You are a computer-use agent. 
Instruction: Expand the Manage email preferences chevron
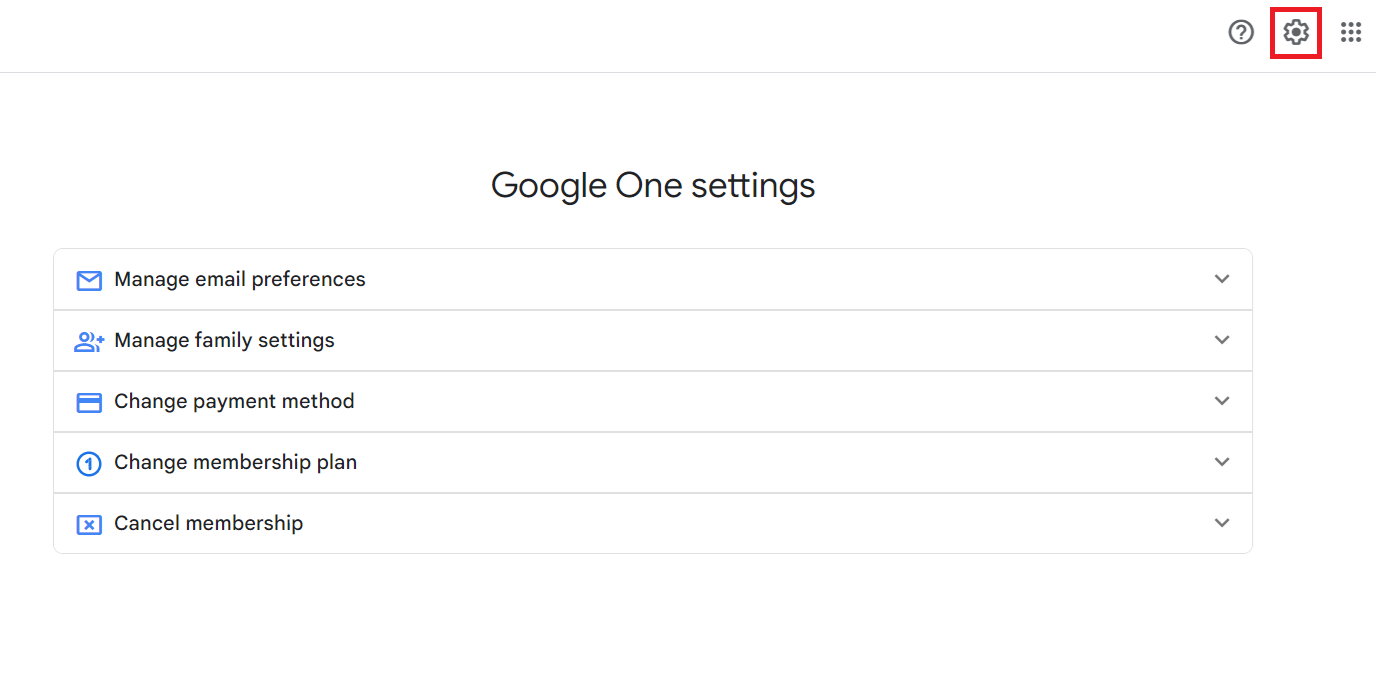[x=1222, y=279]
